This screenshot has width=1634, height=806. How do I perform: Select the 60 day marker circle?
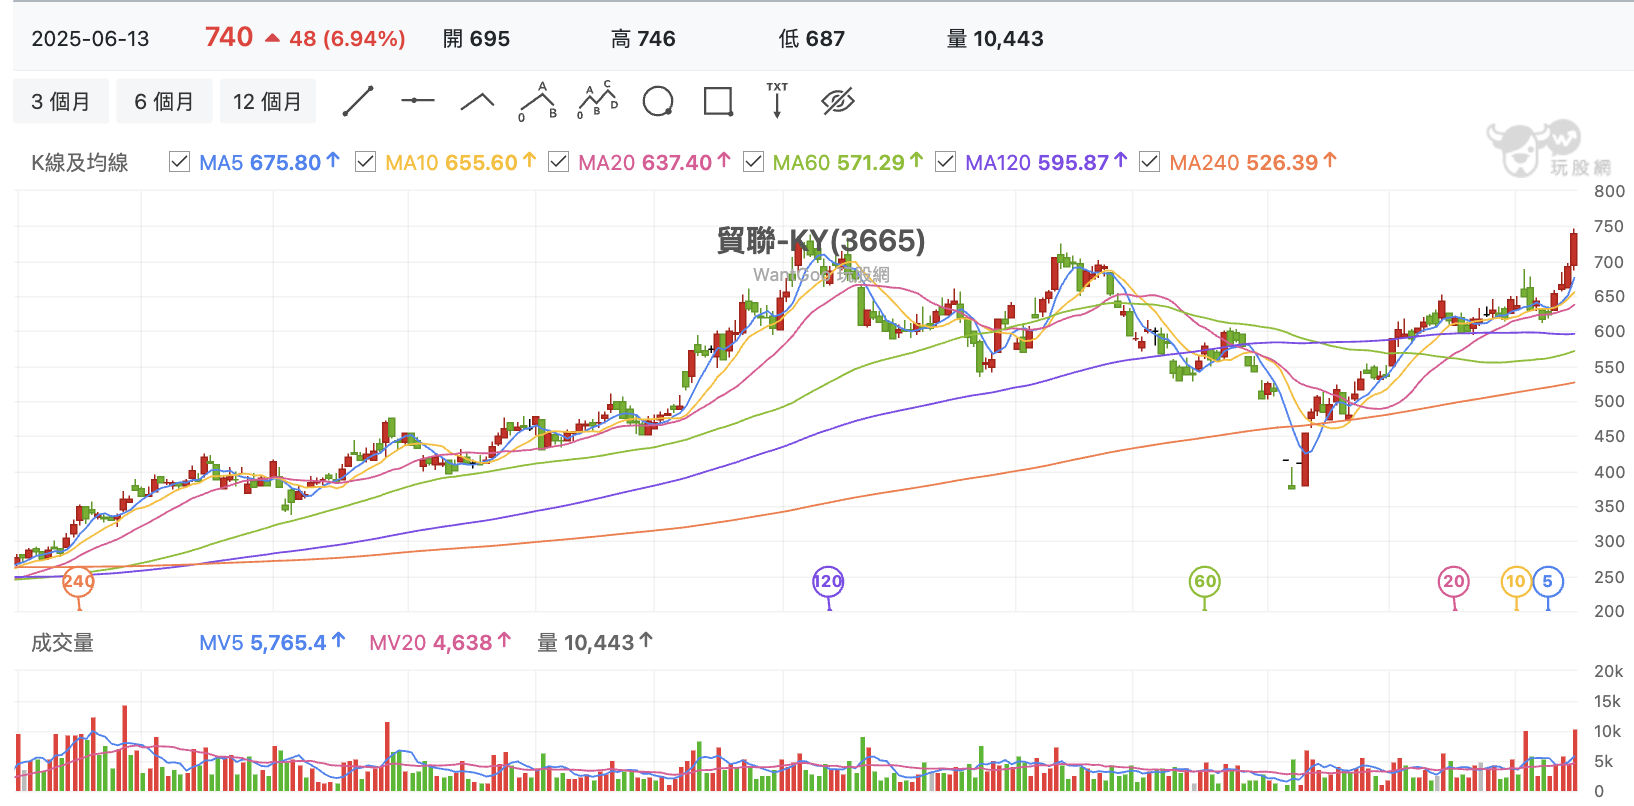click(1205, 581)
